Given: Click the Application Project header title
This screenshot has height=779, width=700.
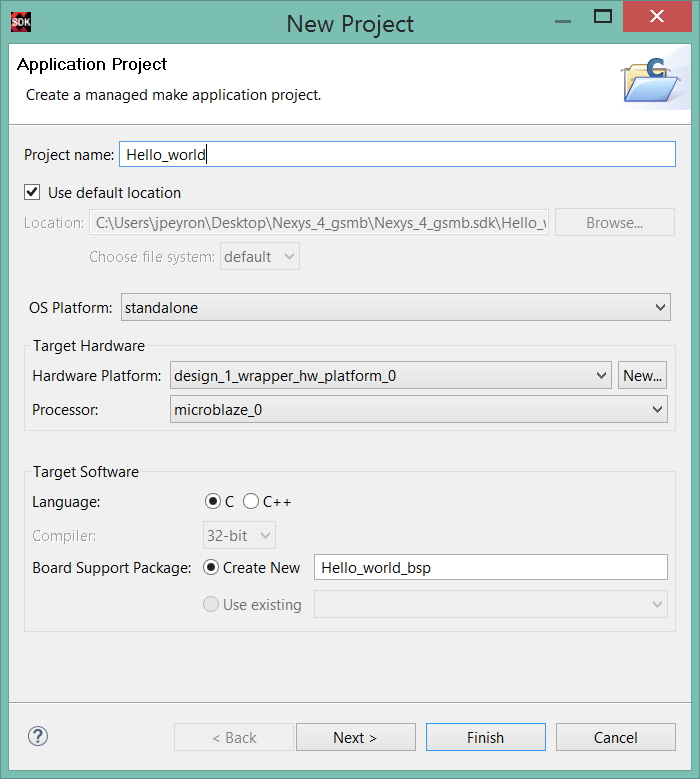Looking at the screenshot, I should (x=92, y=65).
